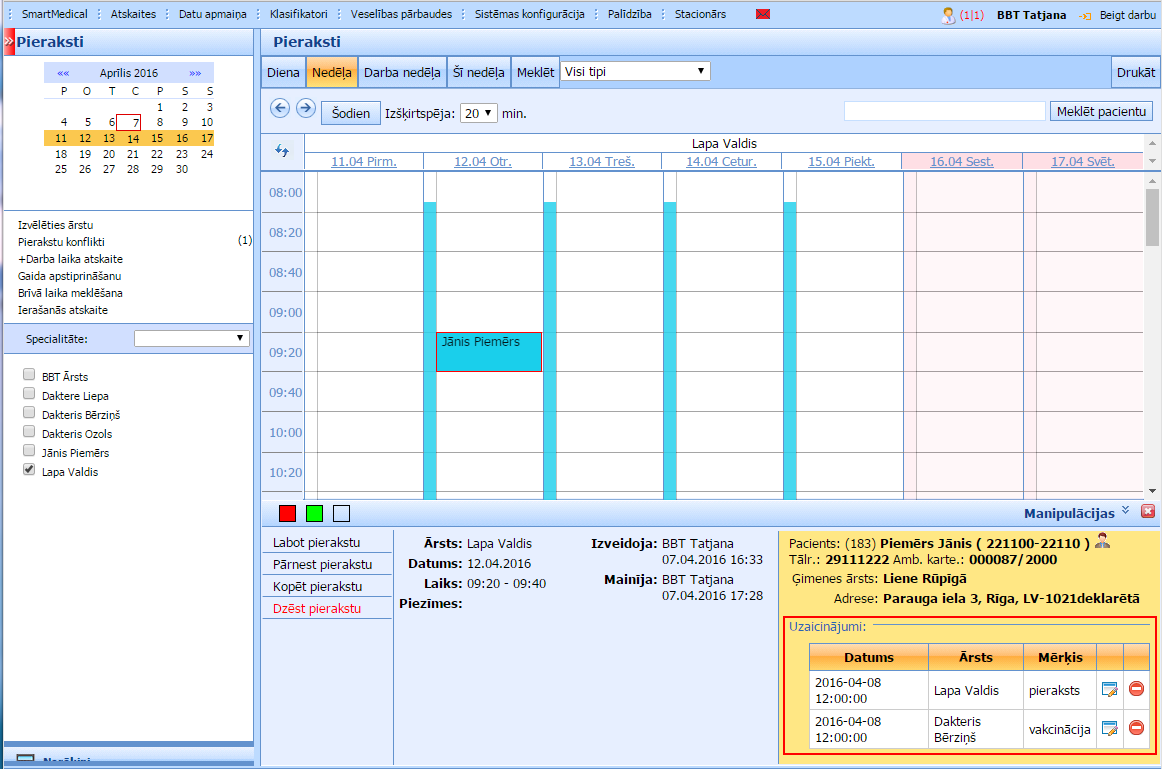The height and width of the screenshot is (769, 1162).
Task: Uncheck the Lapa Valdis checkbox
Action: tap(29, 470)
